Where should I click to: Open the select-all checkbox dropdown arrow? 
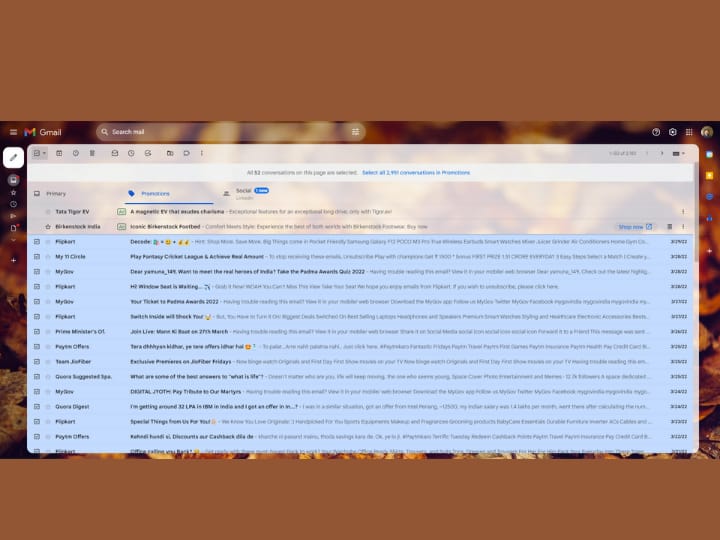(x=44, y=153)
